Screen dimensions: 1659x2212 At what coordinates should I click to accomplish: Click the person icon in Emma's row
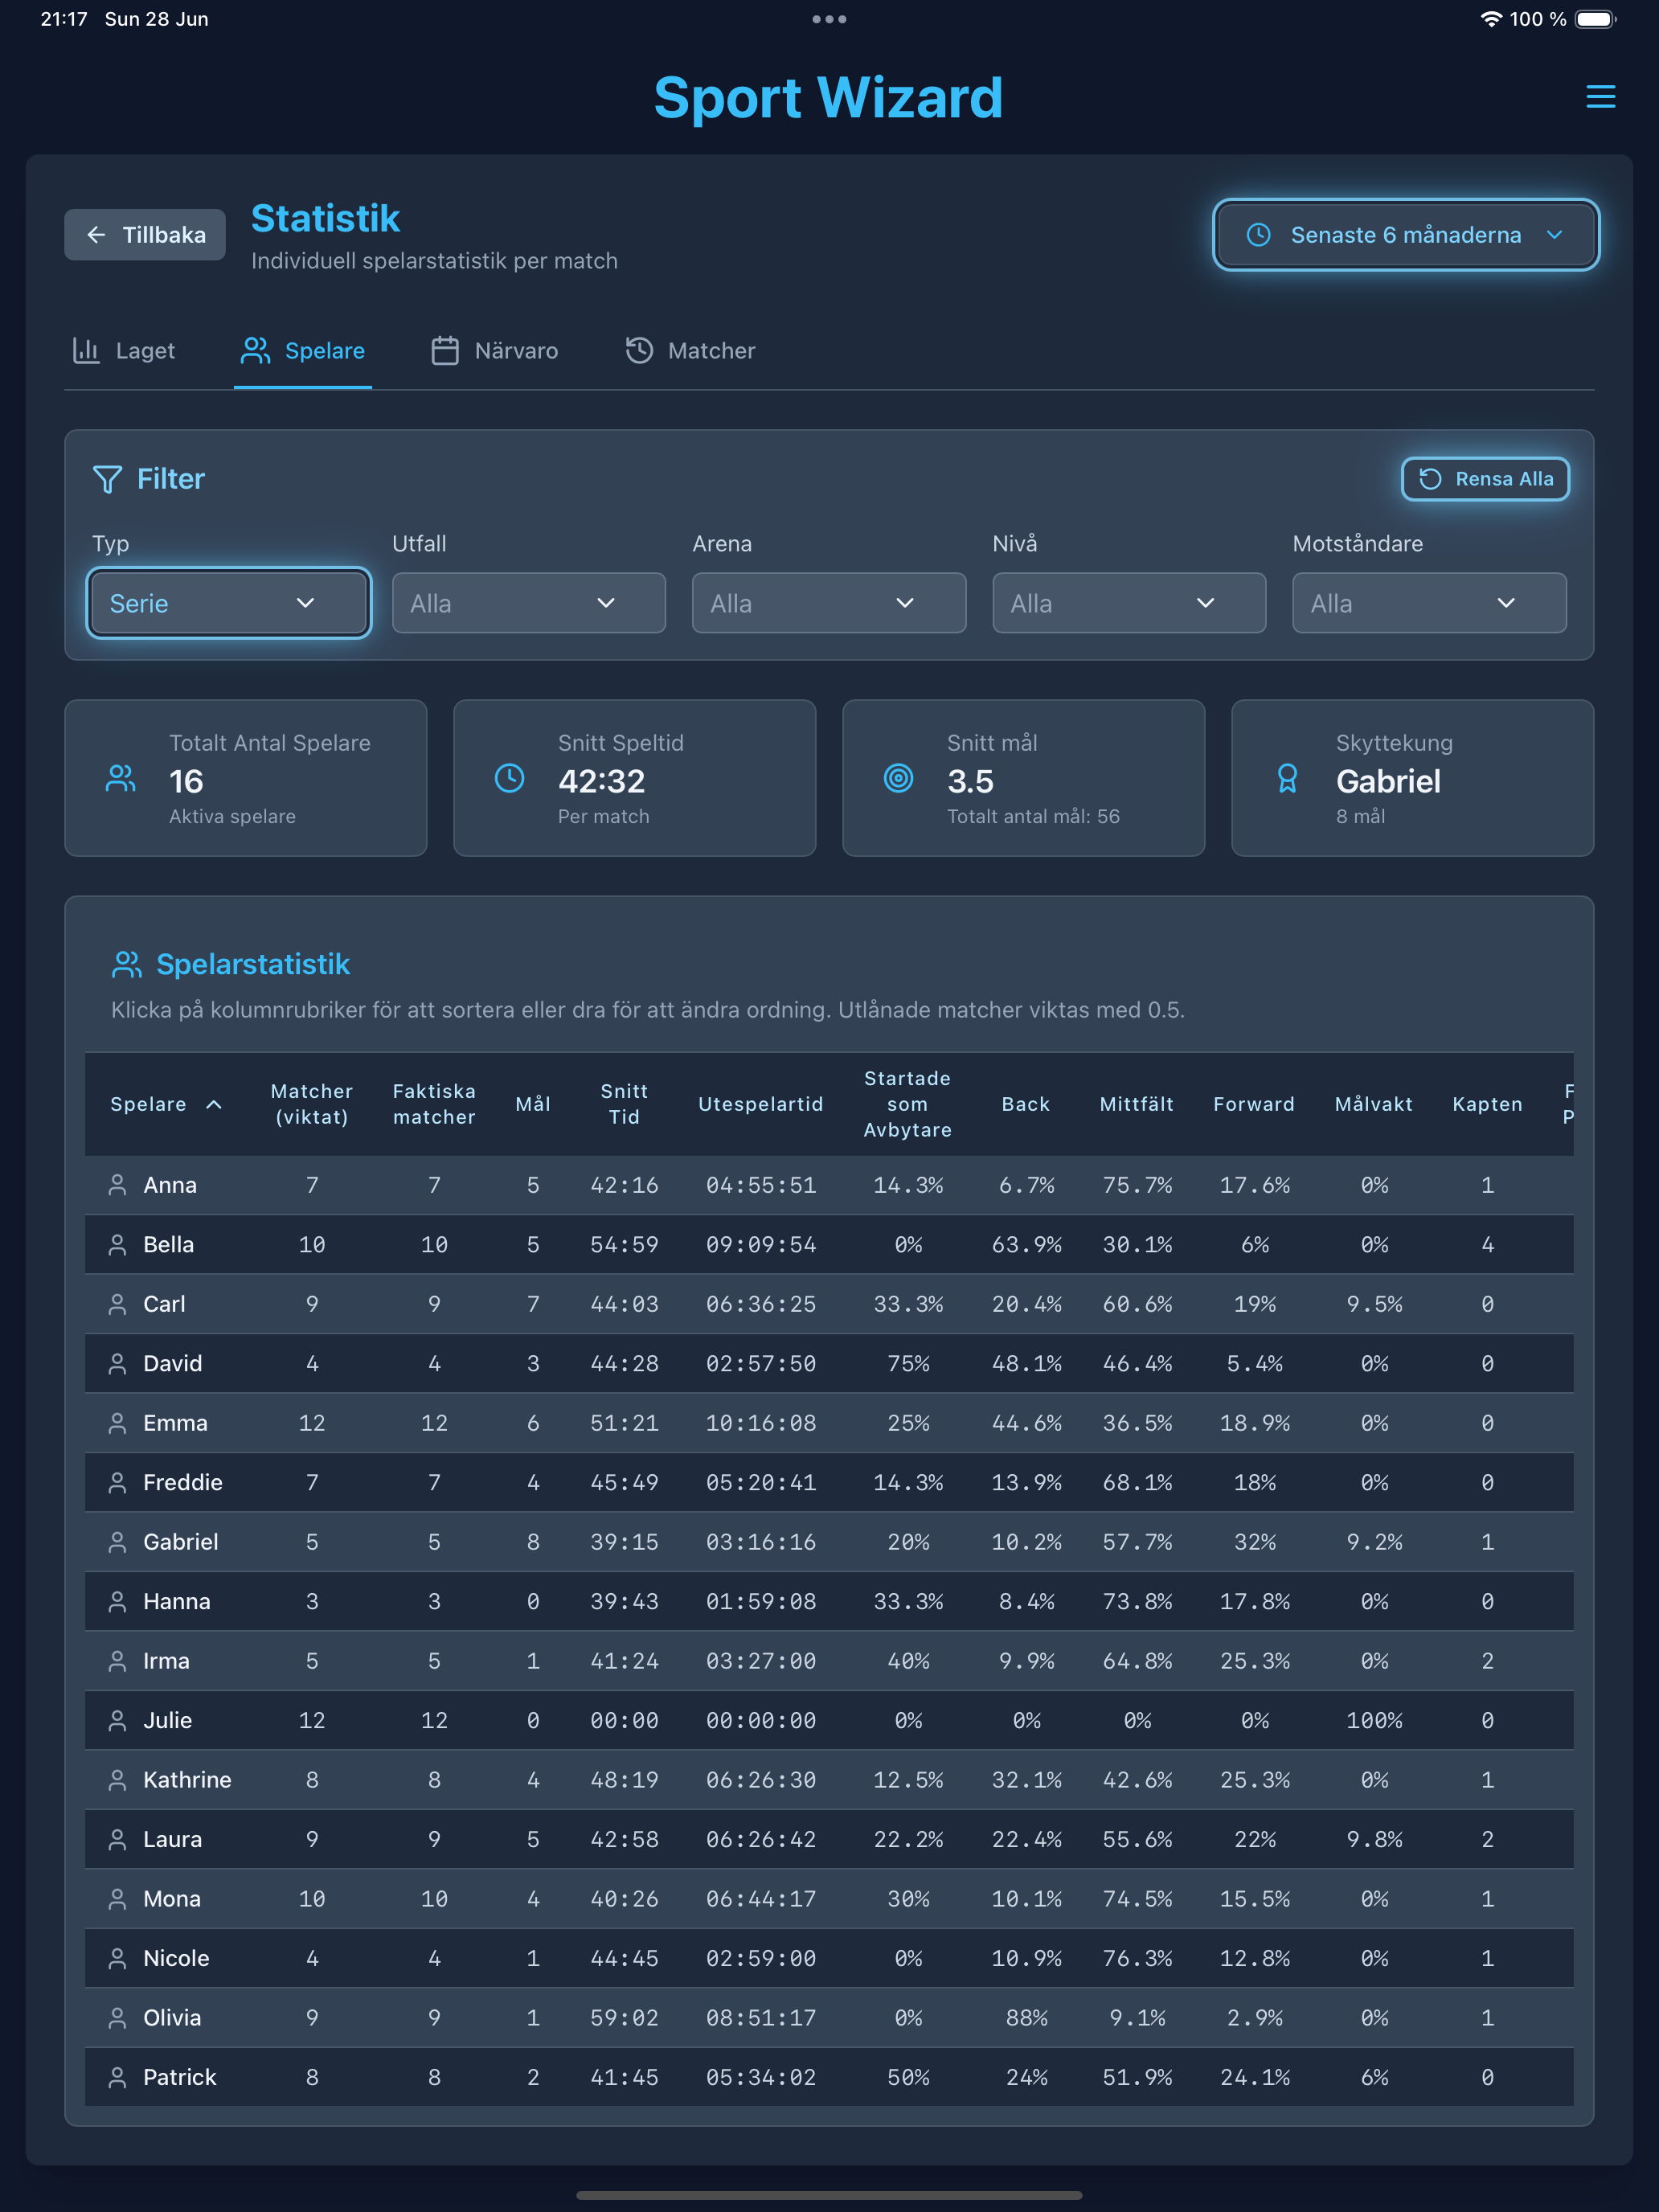pos(117,1424)
